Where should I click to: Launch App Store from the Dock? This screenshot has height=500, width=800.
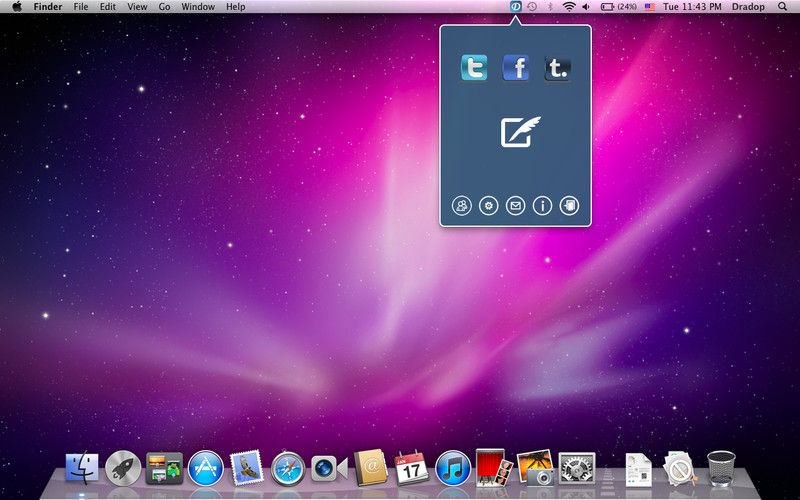pos(206,467)
